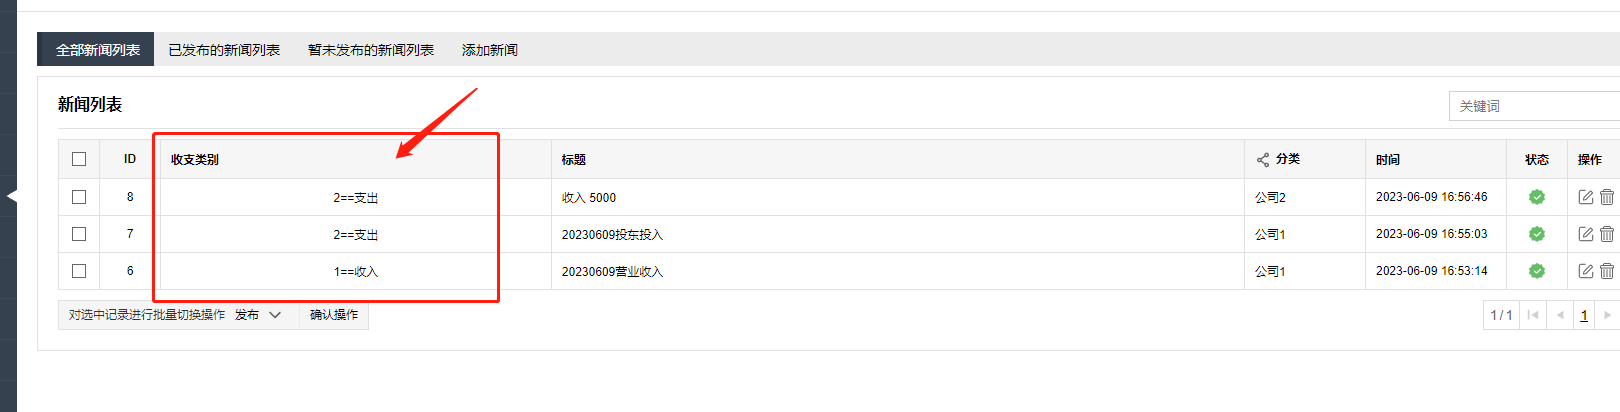The image size is (1620, 412).
Task: Check the checkbox for record ID 8
Action: (x=79, y=197)
